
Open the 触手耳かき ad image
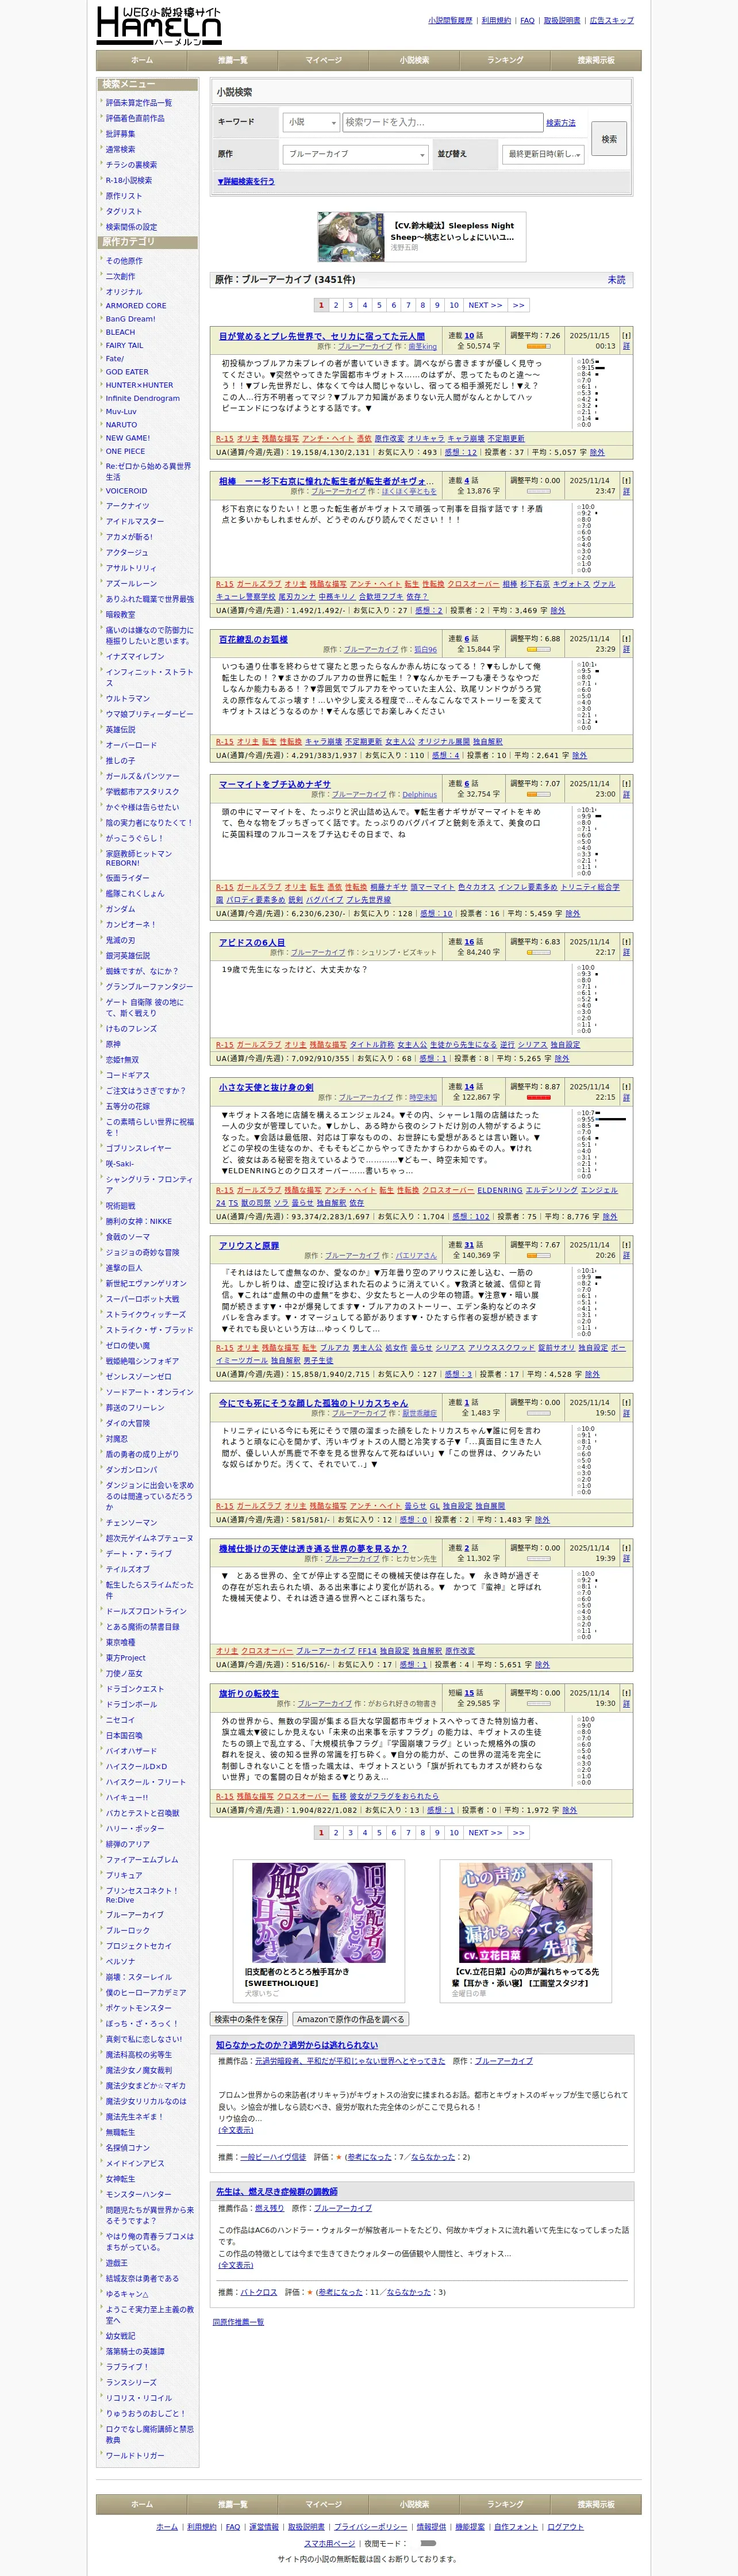[x=318, y=1913]
